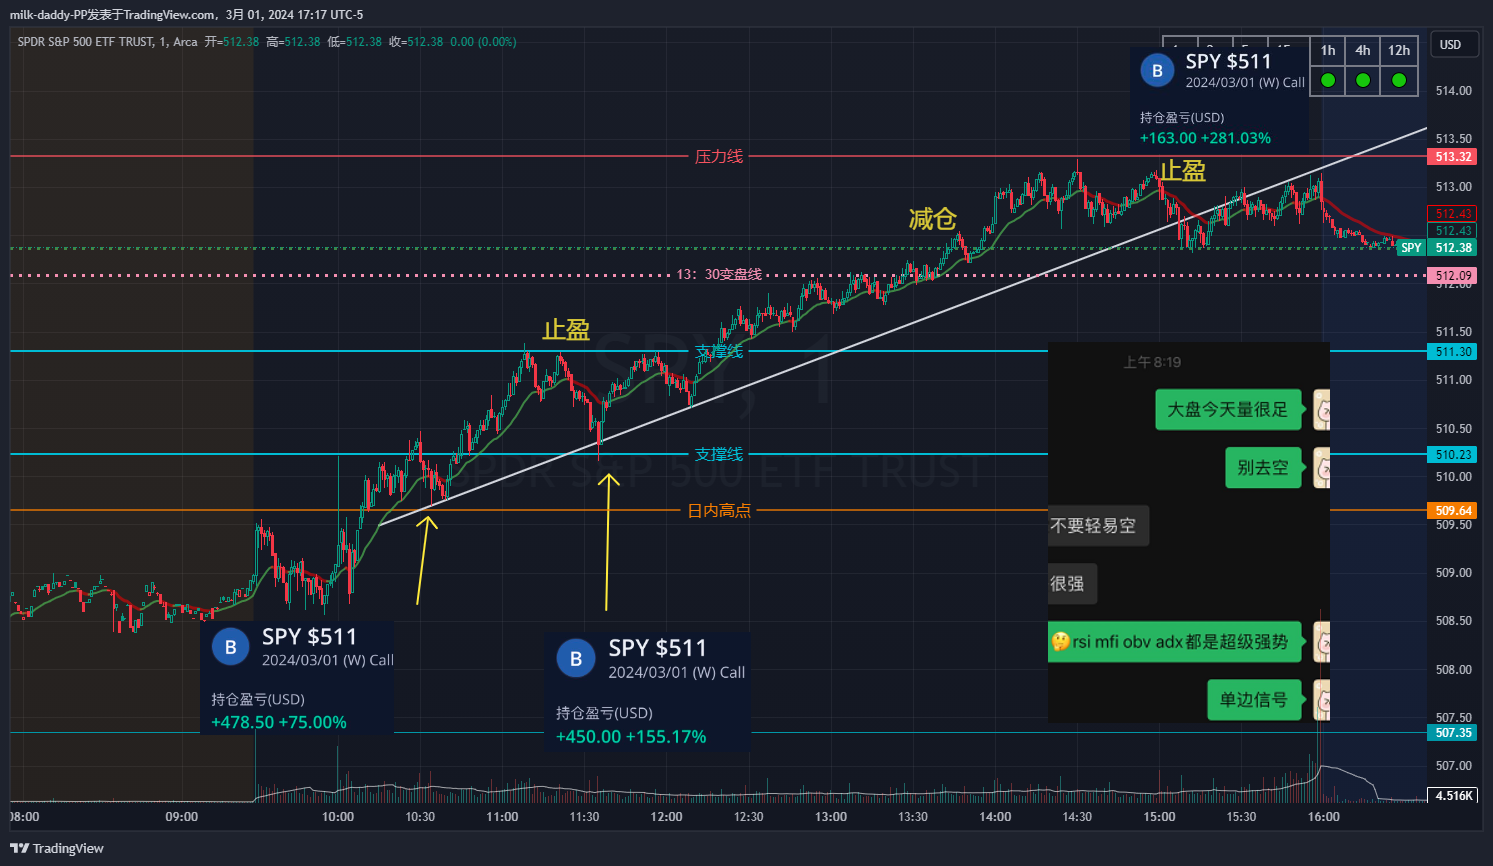Click the 大盘今天量很足 chat bubble

1228,410
